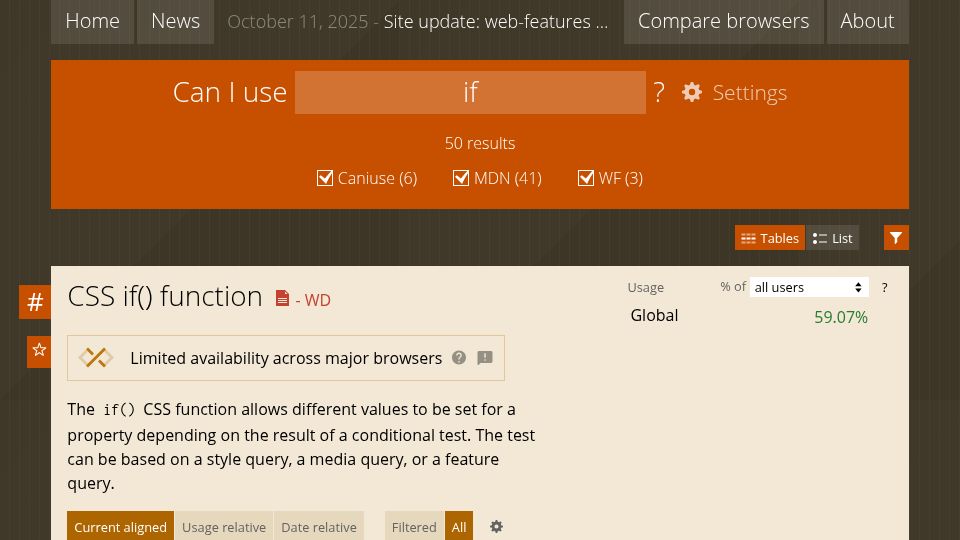Uncheck the MDN (41) checkbox
The height and width of the screenshot is (540, 960).
coord(460,178)
